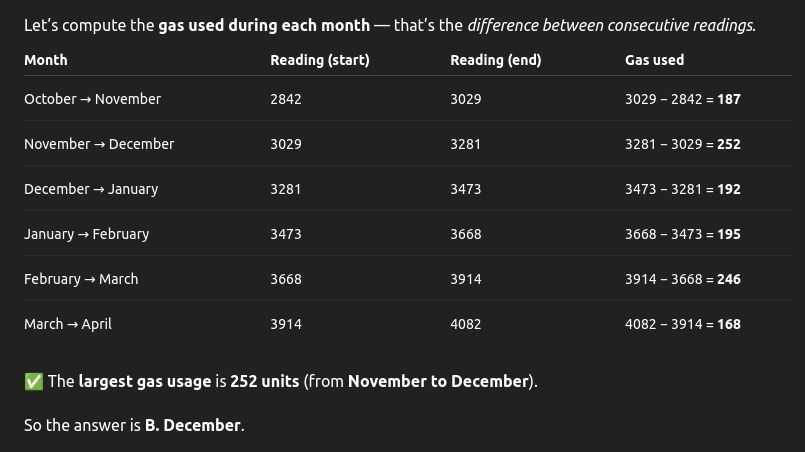The image size is (805, 452).
Task: Click the end reading 4082 cell
Action: (466, 324)
